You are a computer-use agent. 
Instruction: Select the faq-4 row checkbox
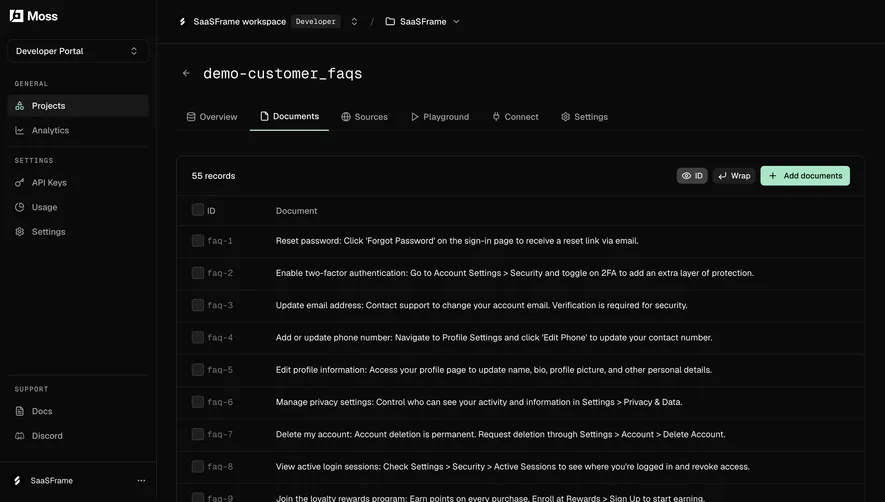point(198,337)
